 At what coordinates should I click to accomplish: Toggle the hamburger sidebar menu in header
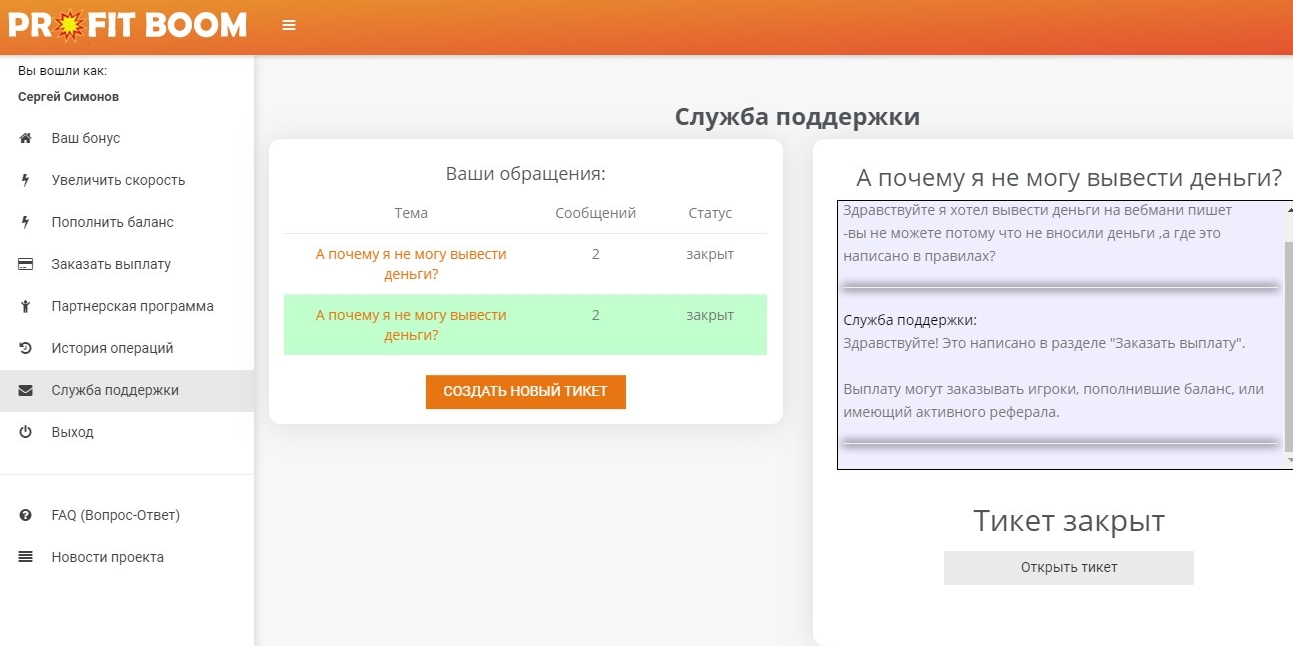[289, 26]
